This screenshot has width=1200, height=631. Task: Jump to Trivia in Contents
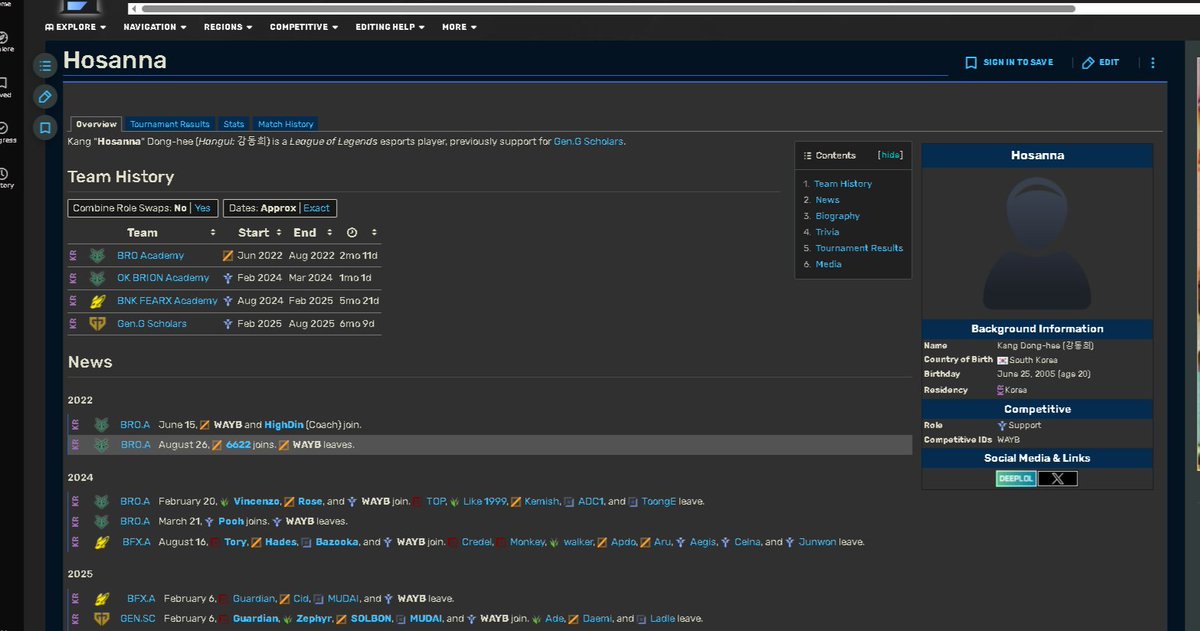827,232
